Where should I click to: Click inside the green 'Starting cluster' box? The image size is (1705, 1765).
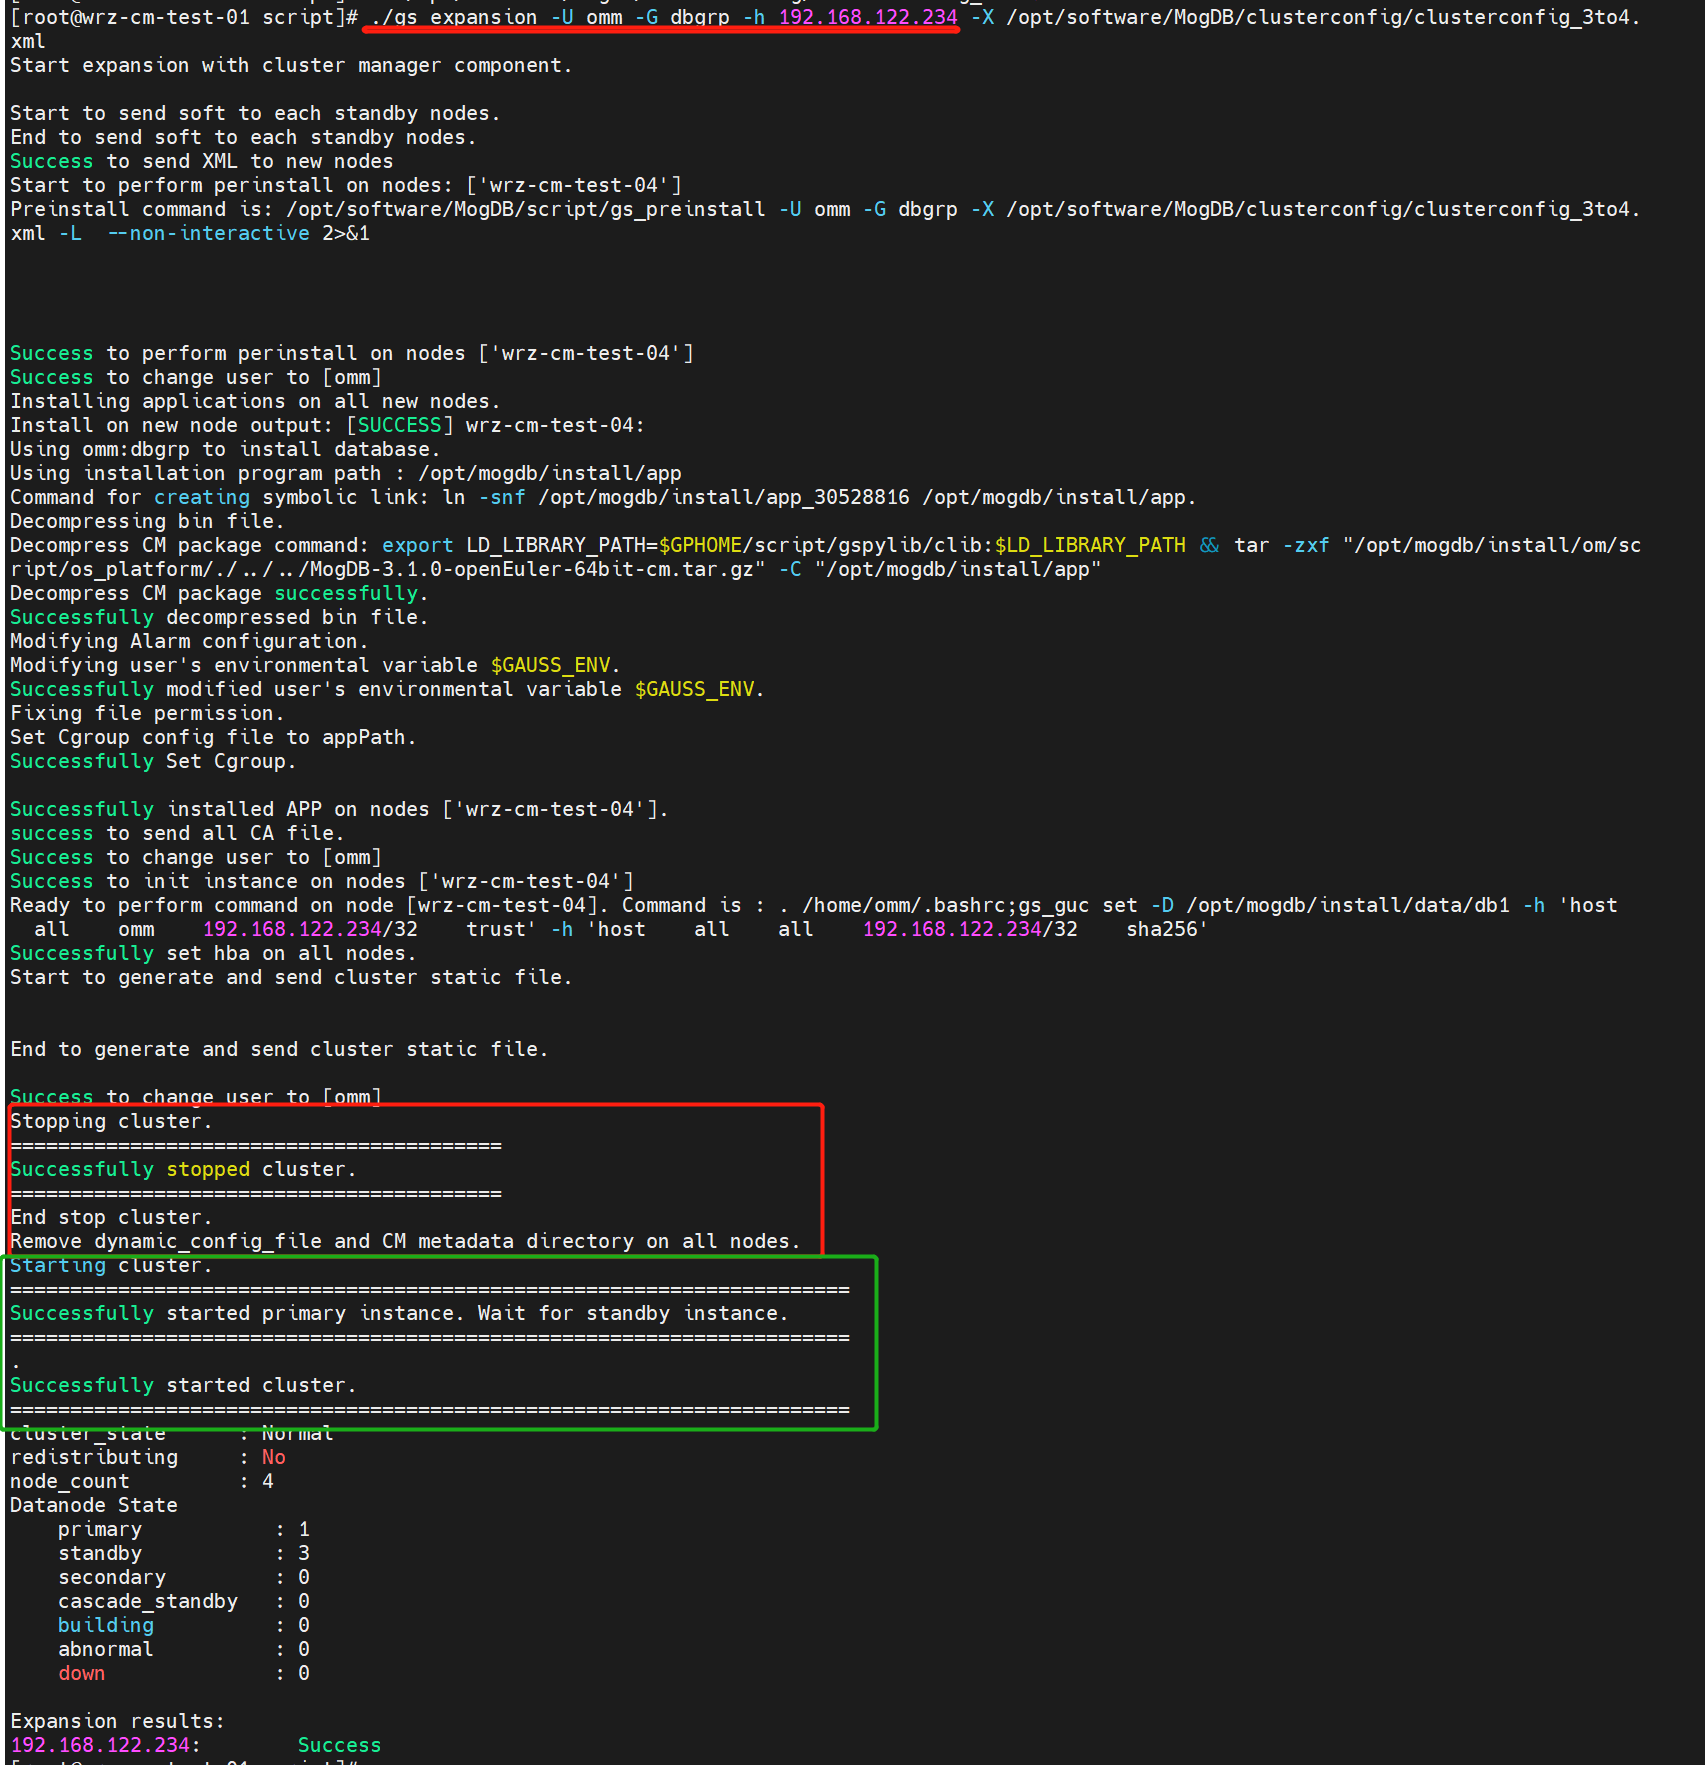(x=110, y=1265)
